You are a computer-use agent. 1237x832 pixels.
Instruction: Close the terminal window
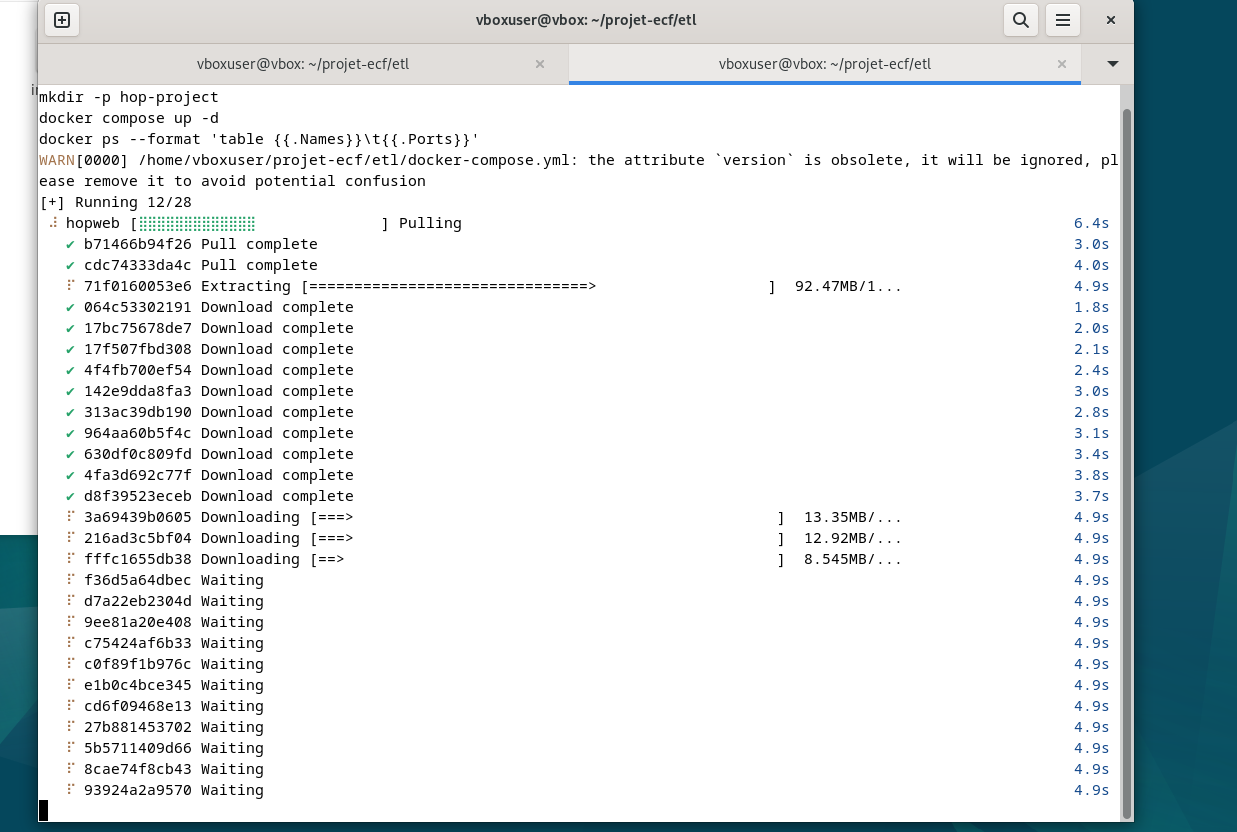click(1111, 20)
